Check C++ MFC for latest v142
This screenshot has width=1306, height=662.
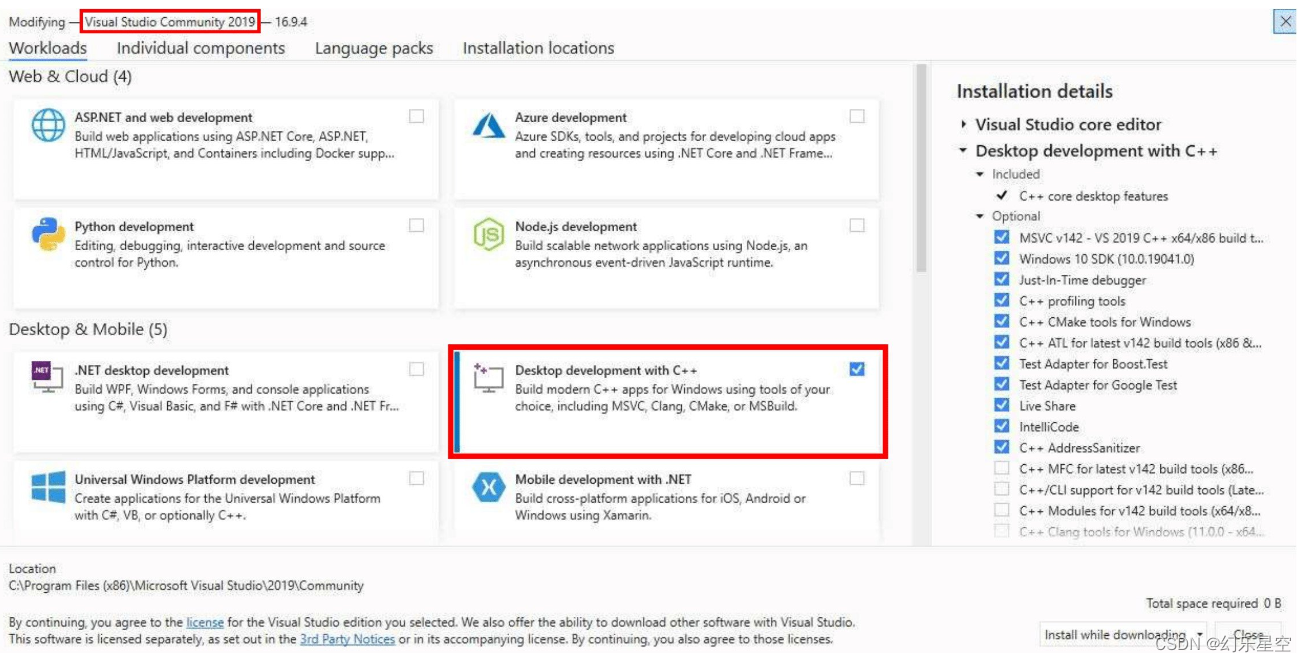pyautogui.click(x=1001, y=469)
